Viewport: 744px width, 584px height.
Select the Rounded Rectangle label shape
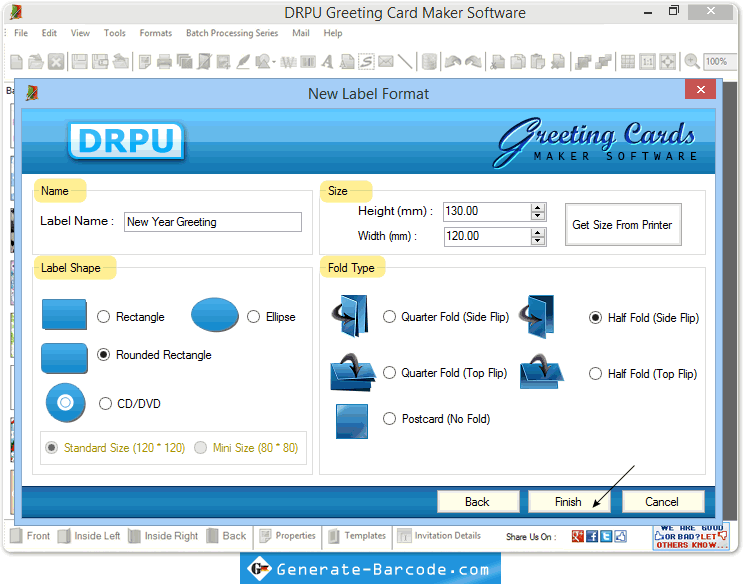[103, 354]
